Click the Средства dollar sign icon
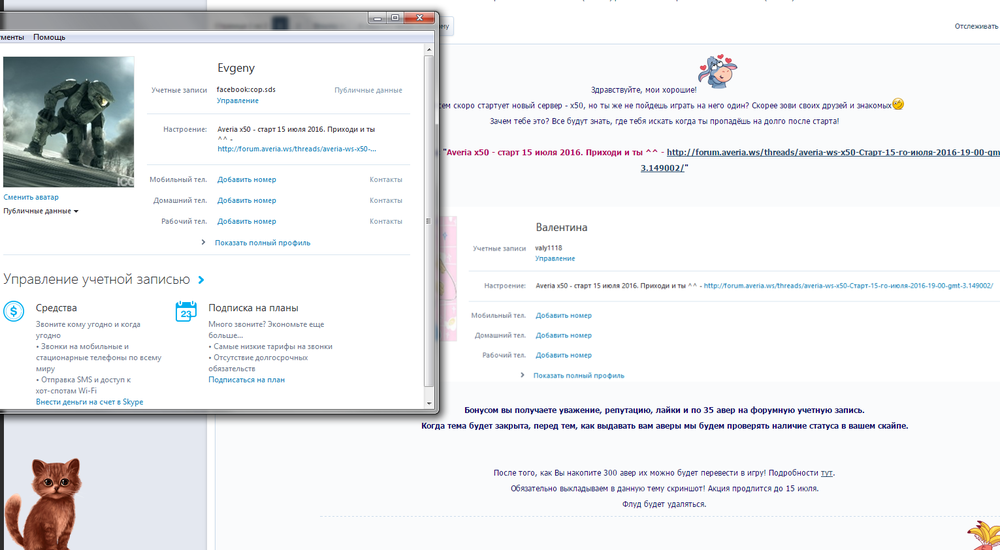The image size is (1000, 550). (x=14, y=311)
